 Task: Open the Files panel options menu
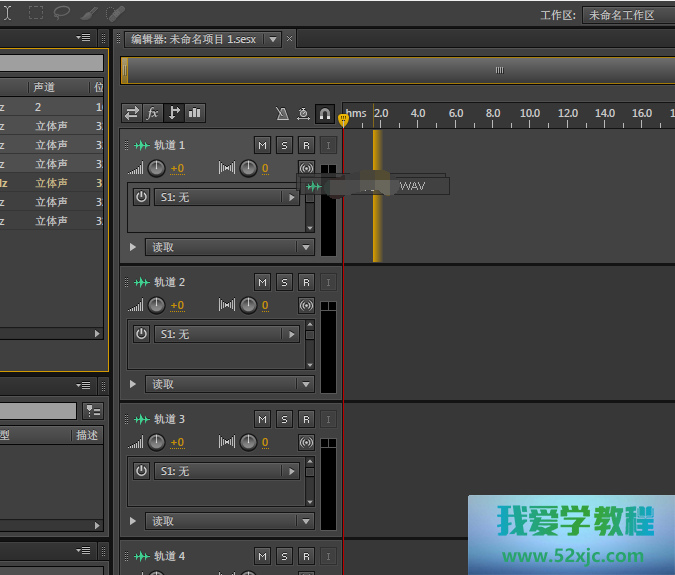pyautogui.click(x=84, y=38)
